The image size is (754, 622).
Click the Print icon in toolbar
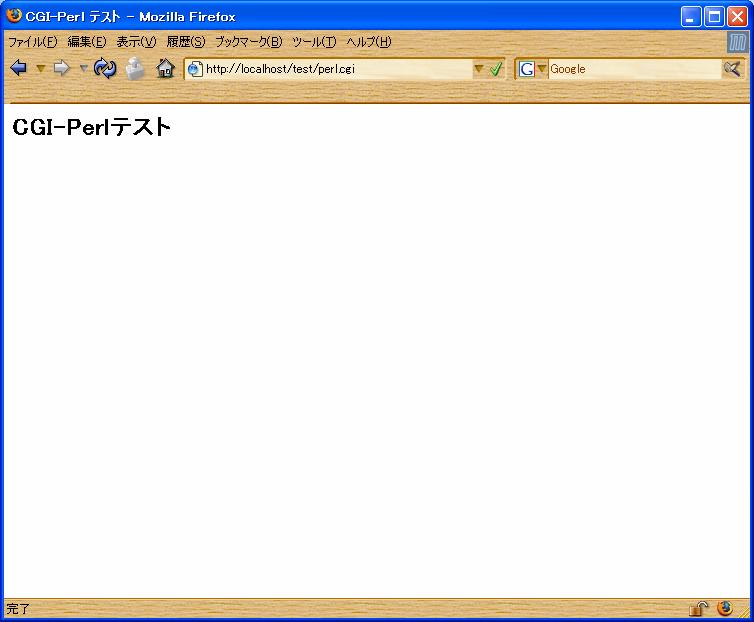(x=135, y=68)
